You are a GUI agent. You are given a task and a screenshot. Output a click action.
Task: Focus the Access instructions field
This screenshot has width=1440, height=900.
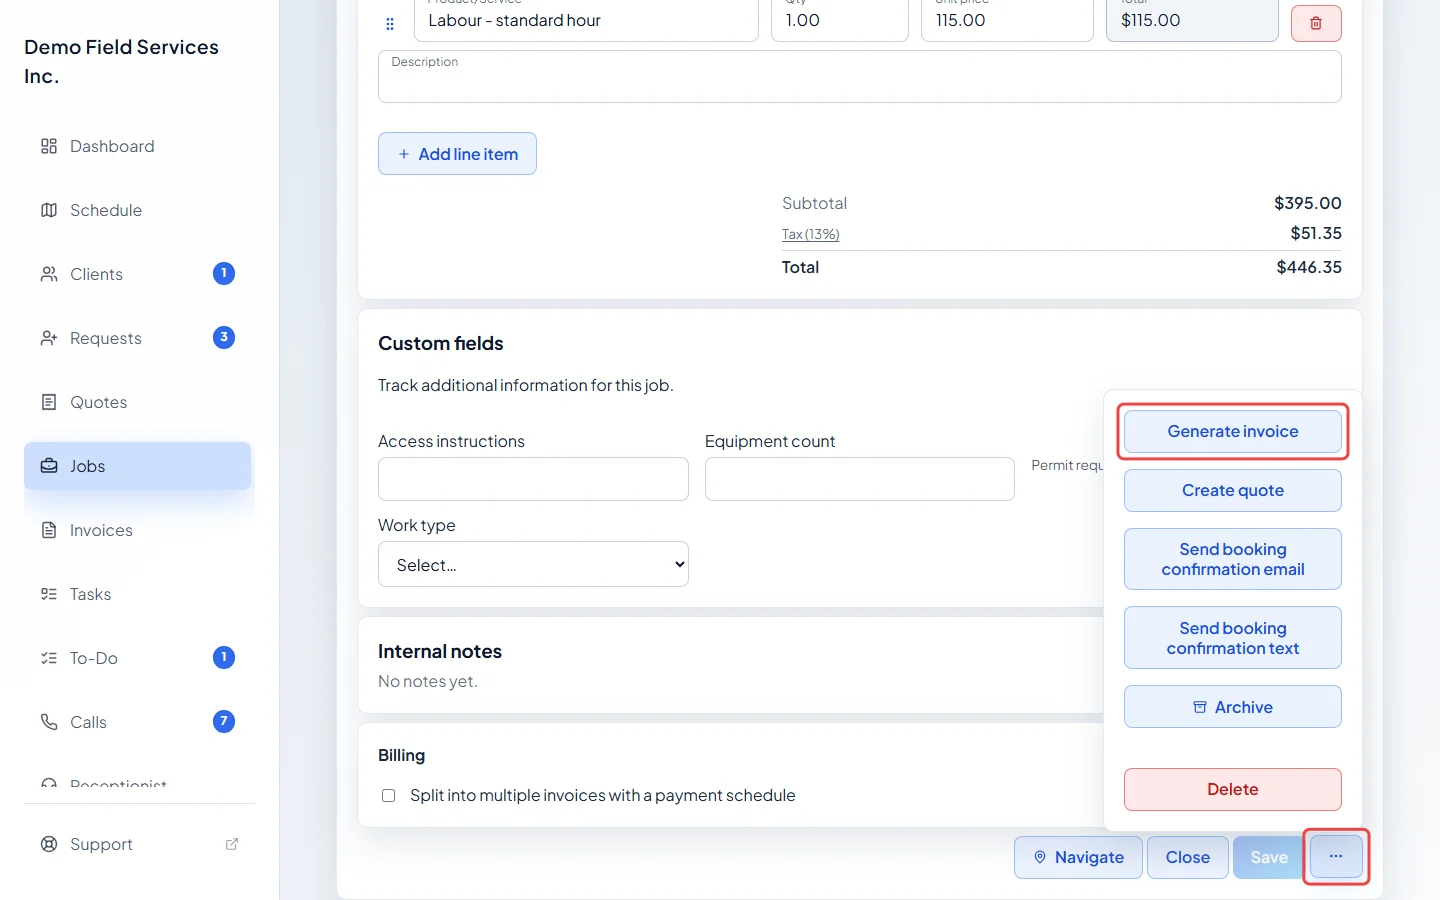[533, 479]
